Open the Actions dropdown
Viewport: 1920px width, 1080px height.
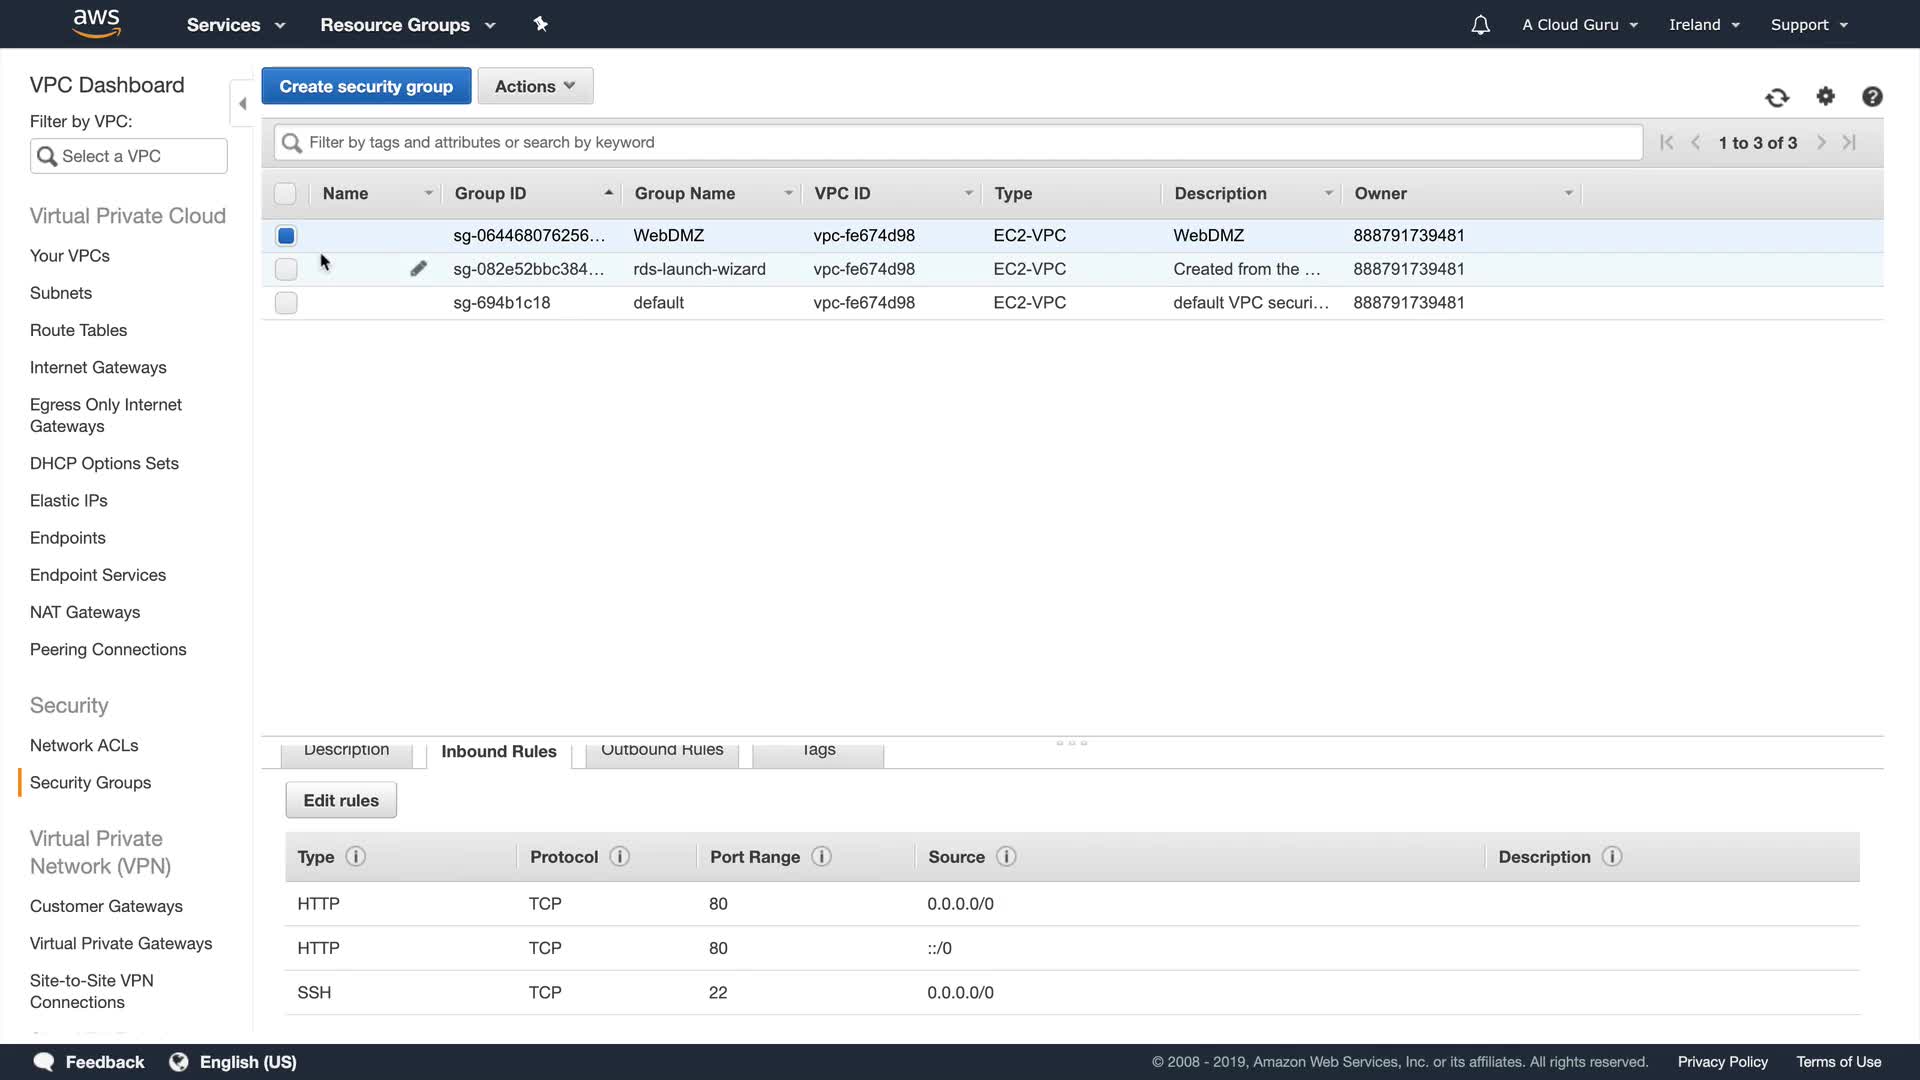pyautogui.click(x=535, y=86)
